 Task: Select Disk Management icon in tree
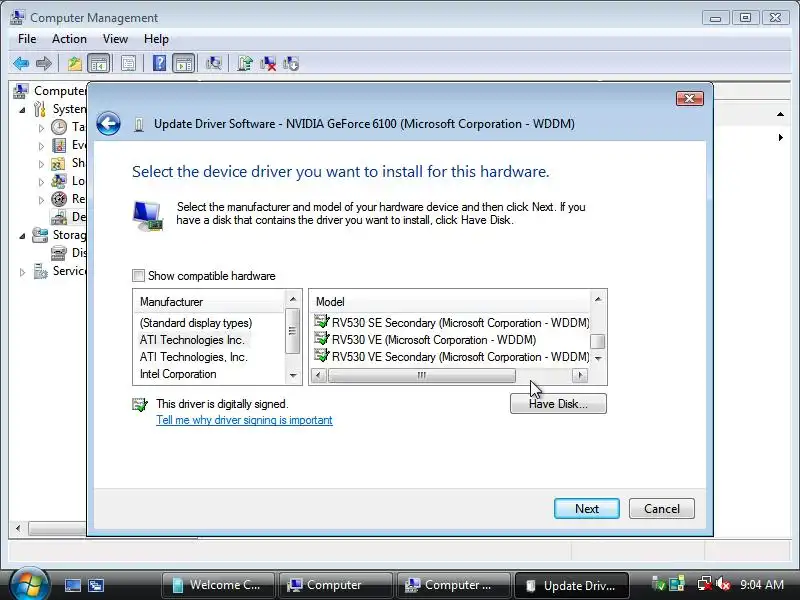click(59, 253)
